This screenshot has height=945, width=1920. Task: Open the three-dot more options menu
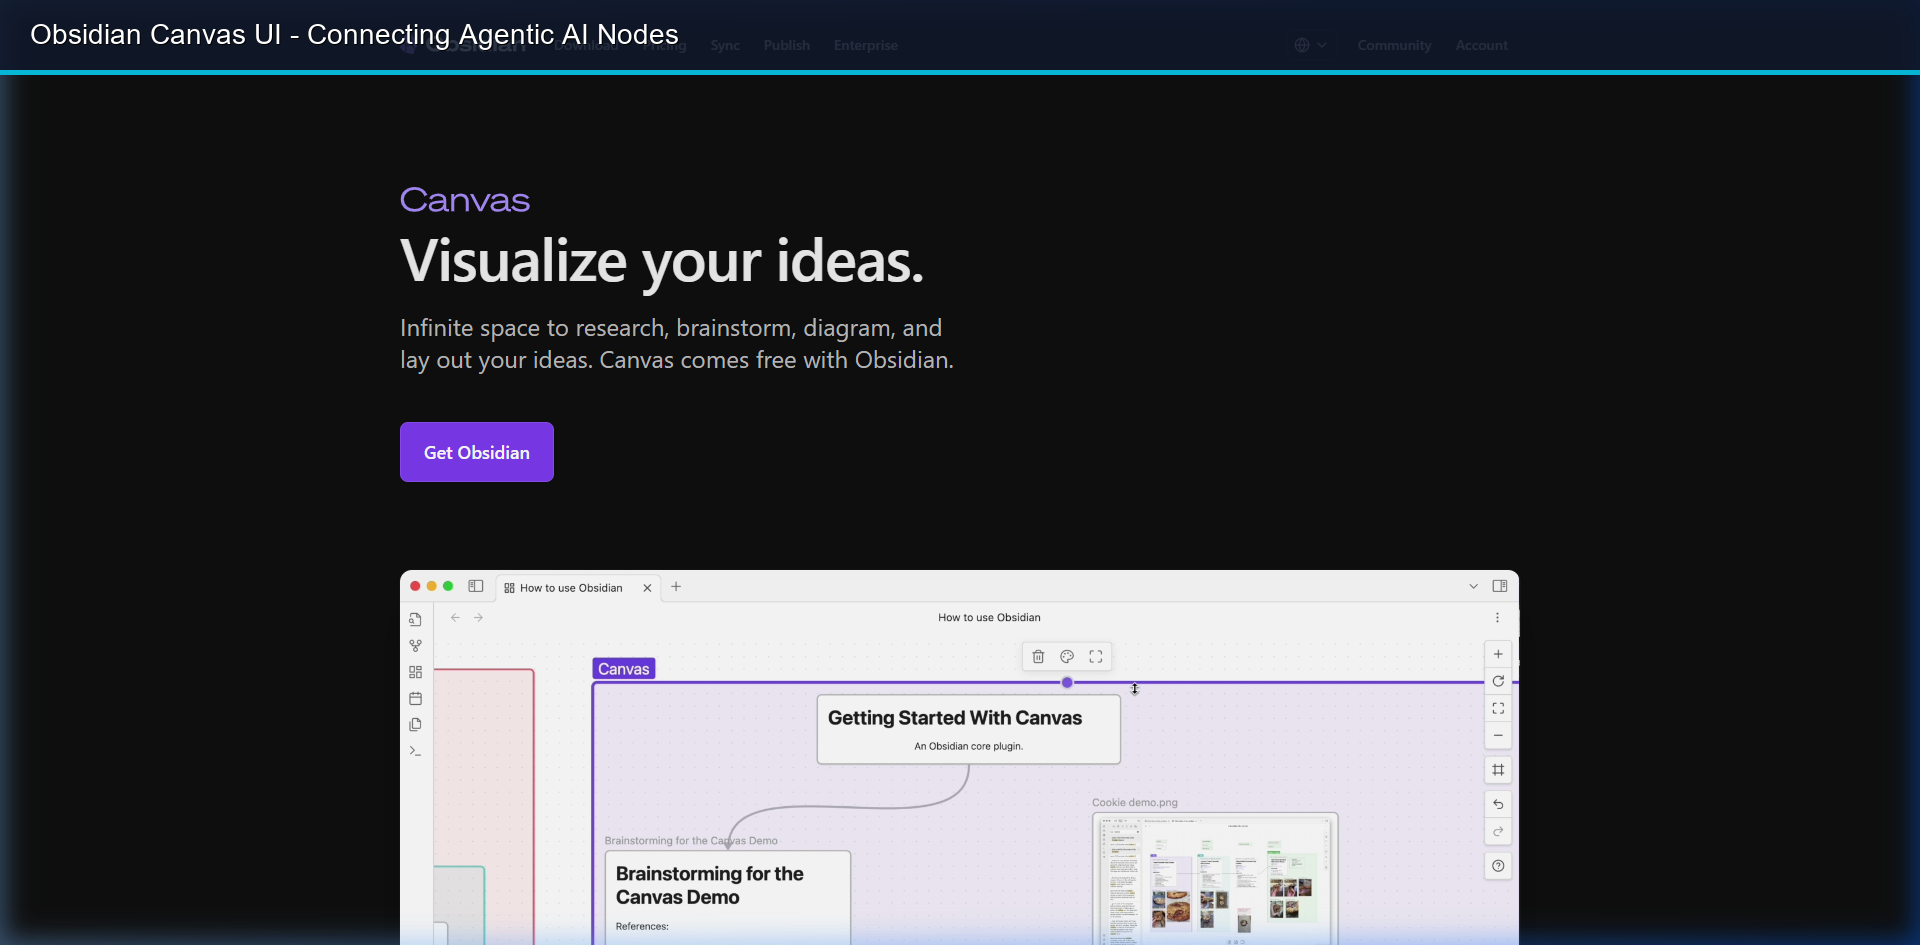(x=1497, y=618)
